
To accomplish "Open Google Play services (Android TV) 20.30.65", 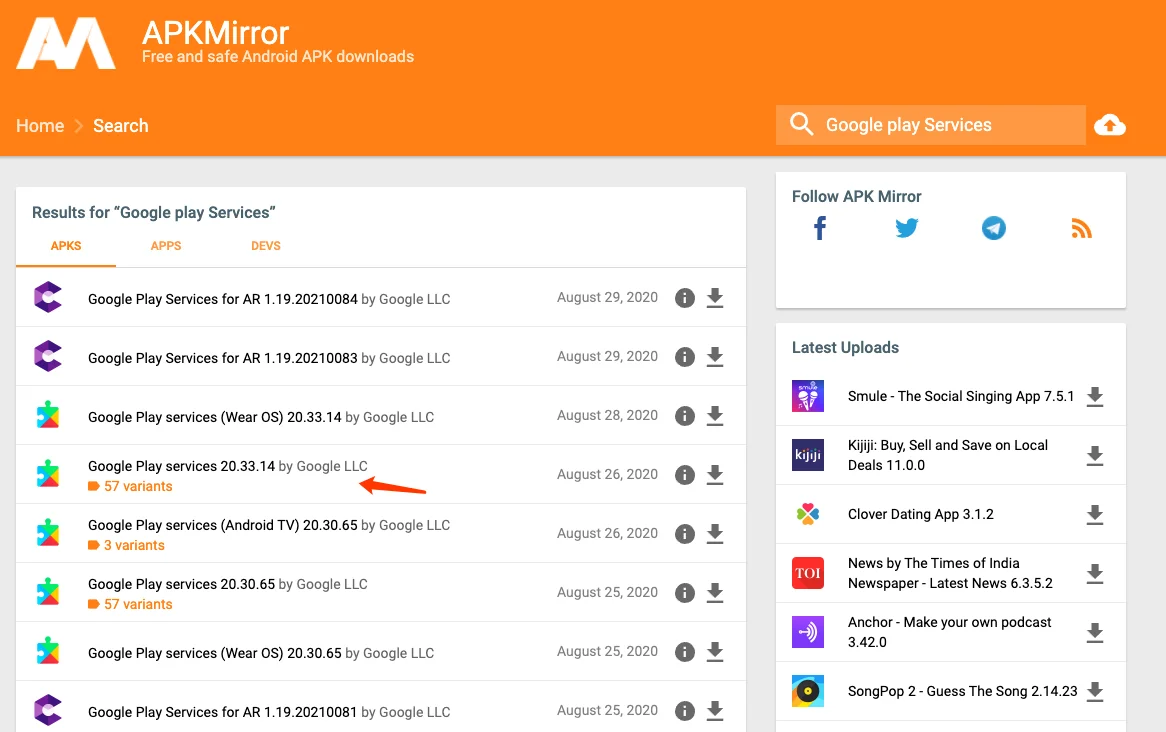I will [x=222, y=525].
